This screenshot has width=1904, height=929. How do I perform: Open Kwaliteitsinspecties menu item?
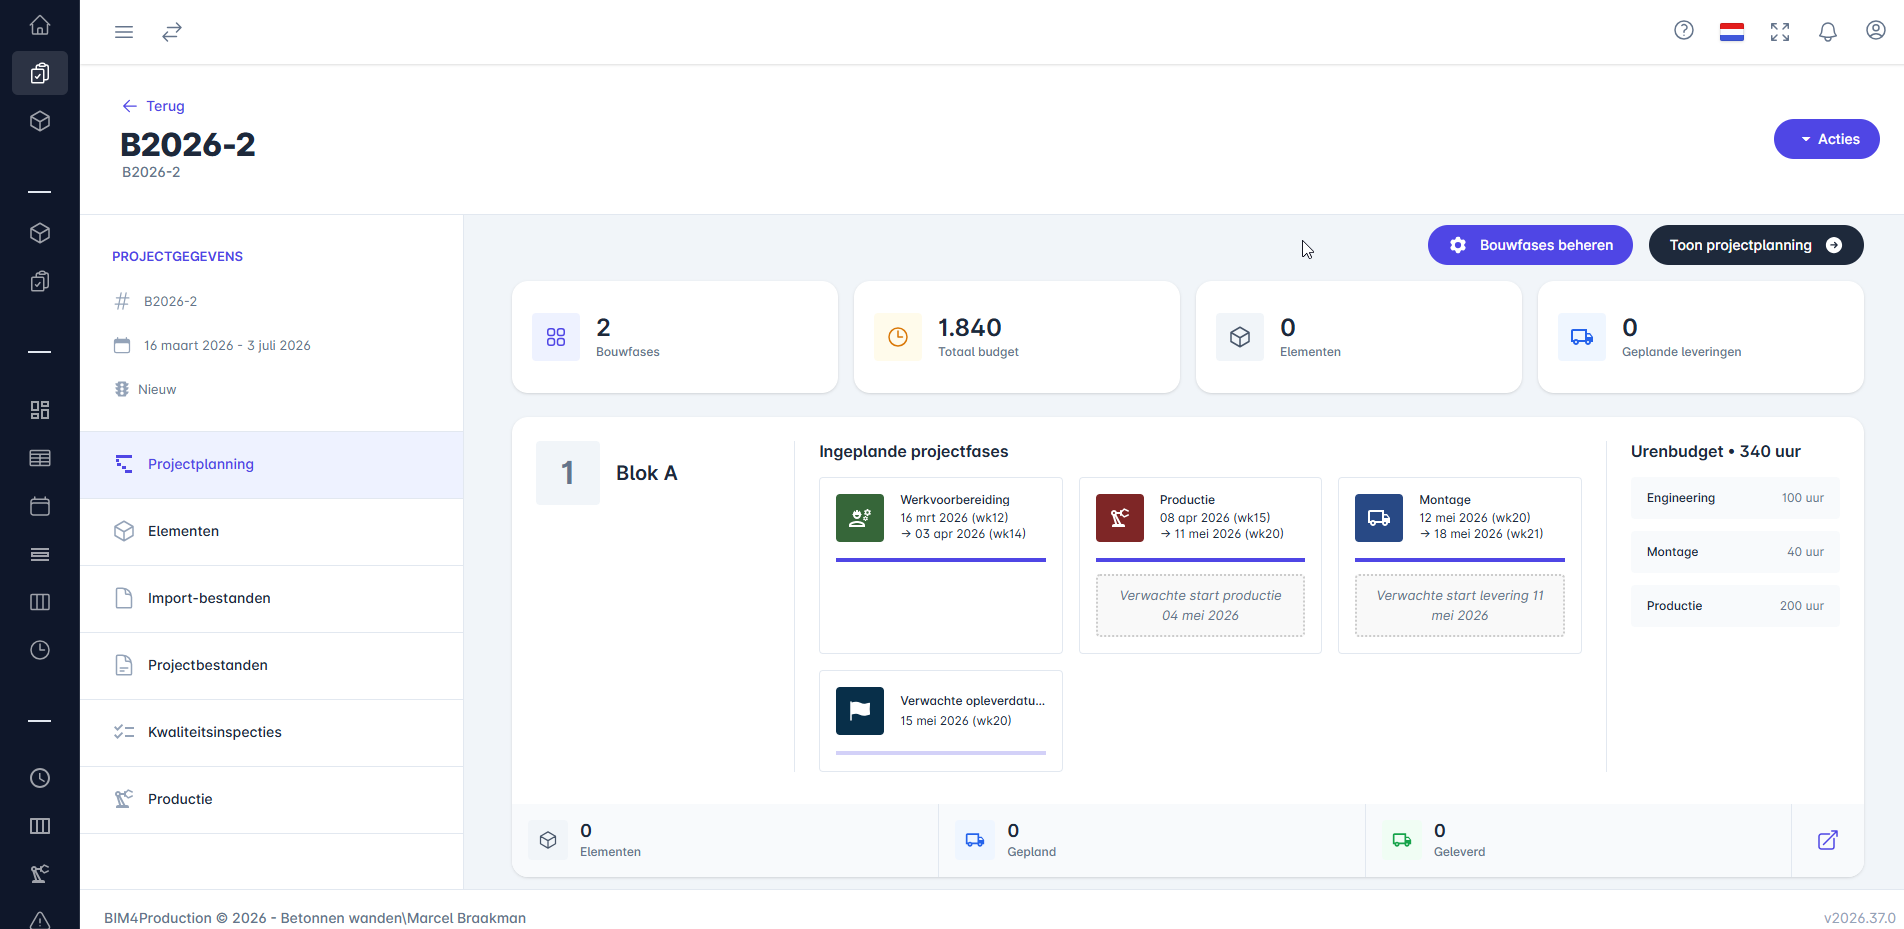tap(272, 732)
